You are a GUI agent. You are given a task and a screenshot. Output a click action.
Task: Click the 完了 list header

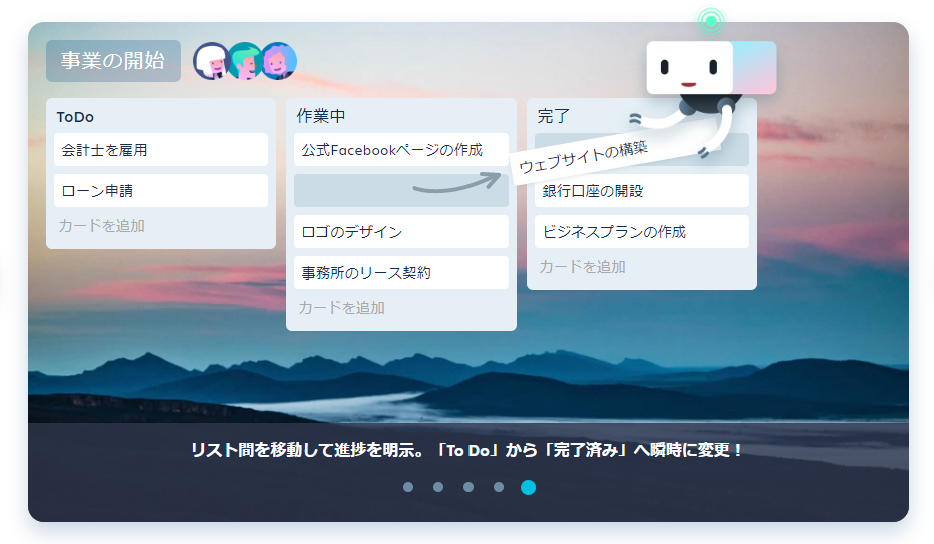(554, 116)
